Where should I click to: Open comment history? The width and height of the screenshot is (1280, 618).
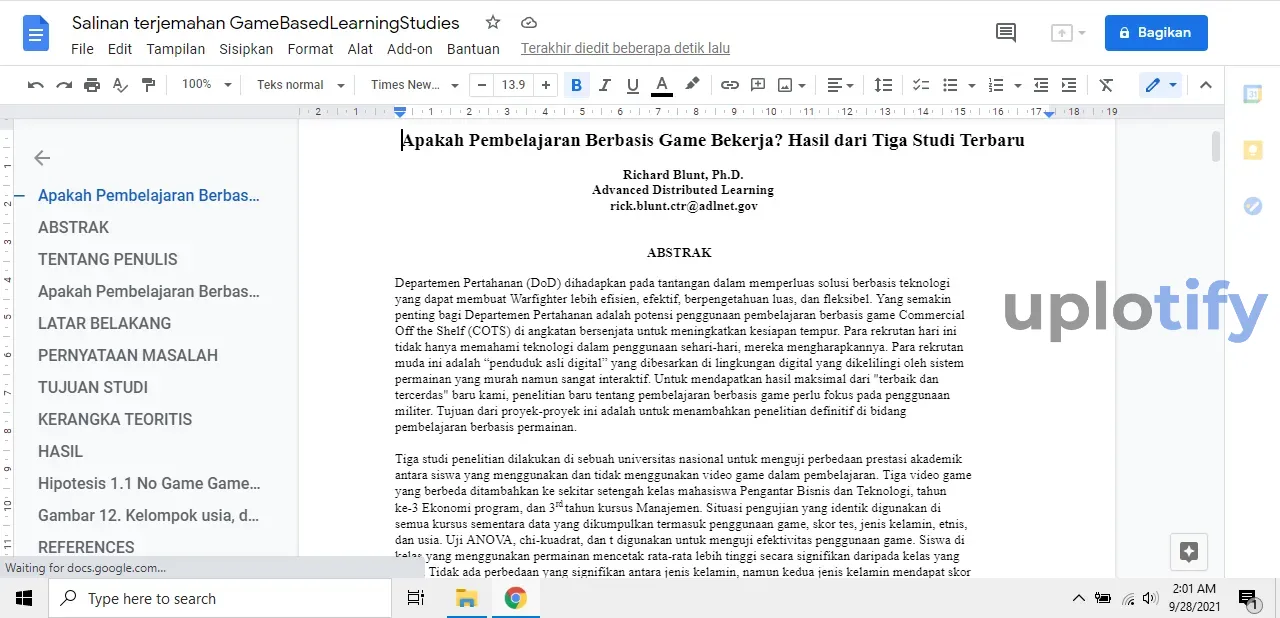pos(1006,33)
